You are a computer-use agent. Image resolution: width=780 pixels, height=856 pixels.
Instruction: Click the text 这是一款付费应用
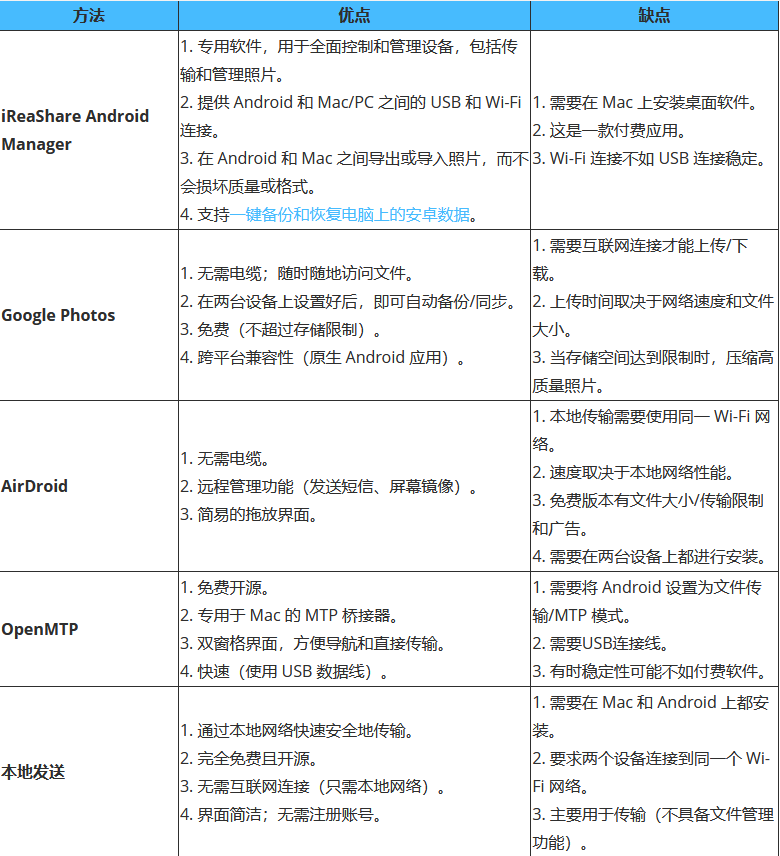[614, 130]
